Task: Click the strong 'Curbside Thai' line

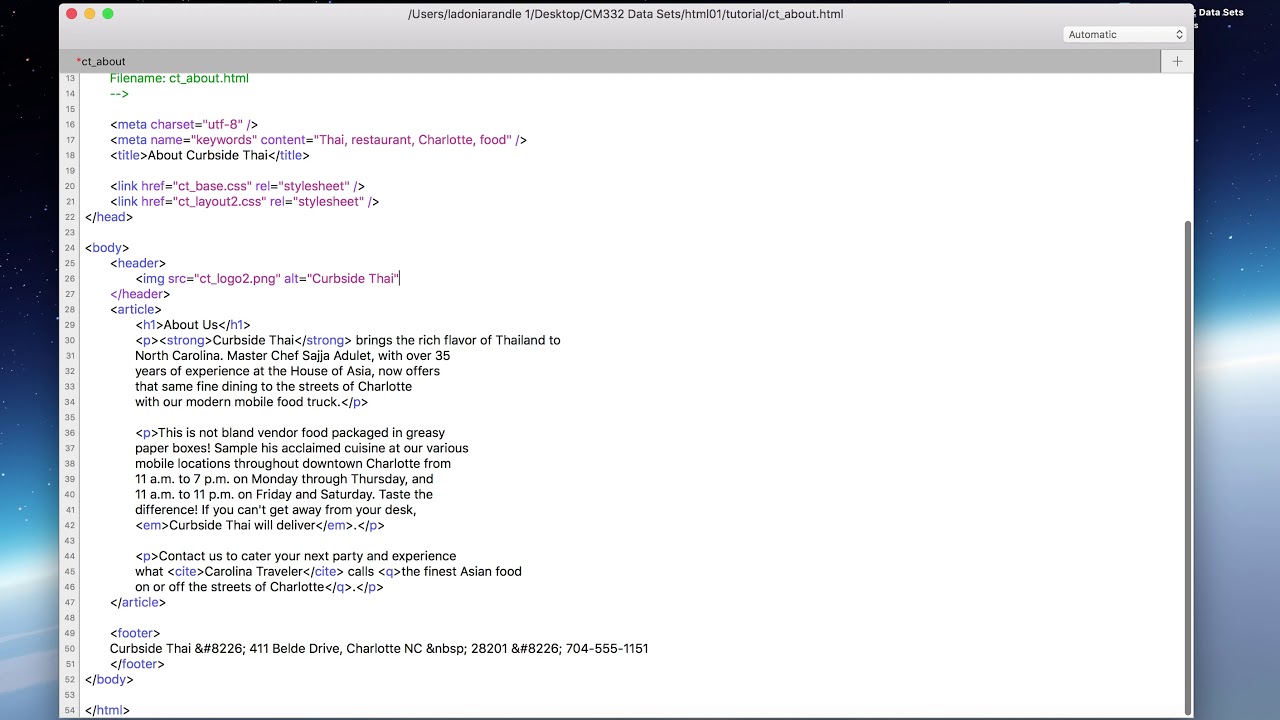Action: [348, 340]
